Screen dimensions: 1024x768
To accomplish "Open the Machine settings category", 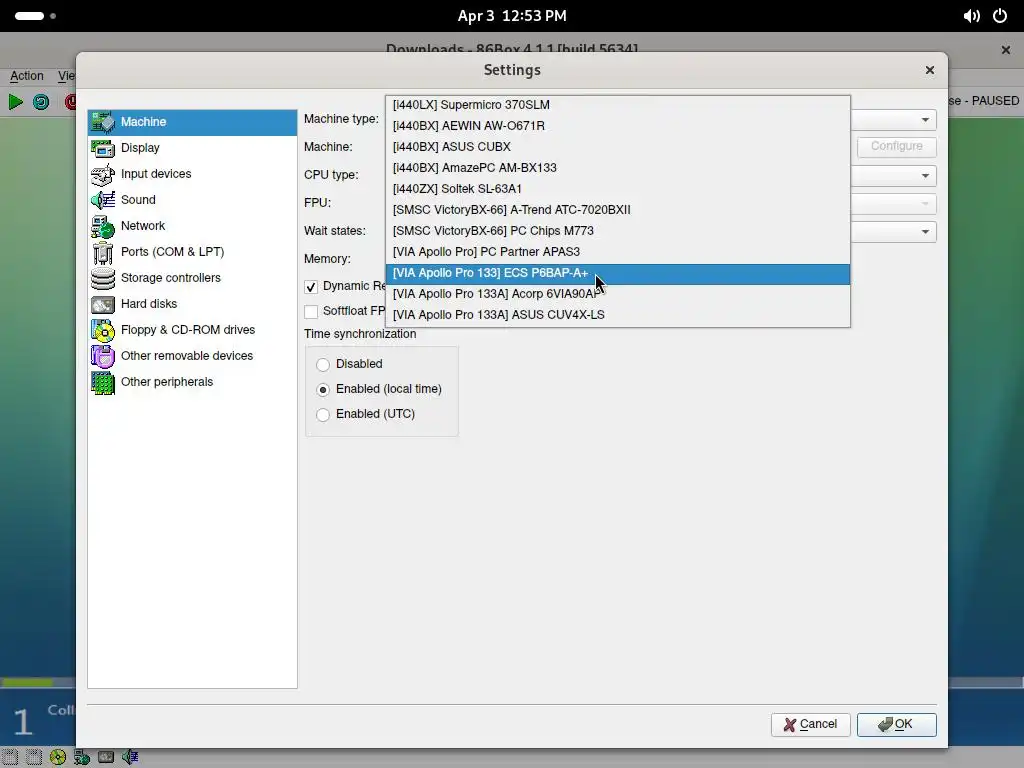I will (192, 122).
